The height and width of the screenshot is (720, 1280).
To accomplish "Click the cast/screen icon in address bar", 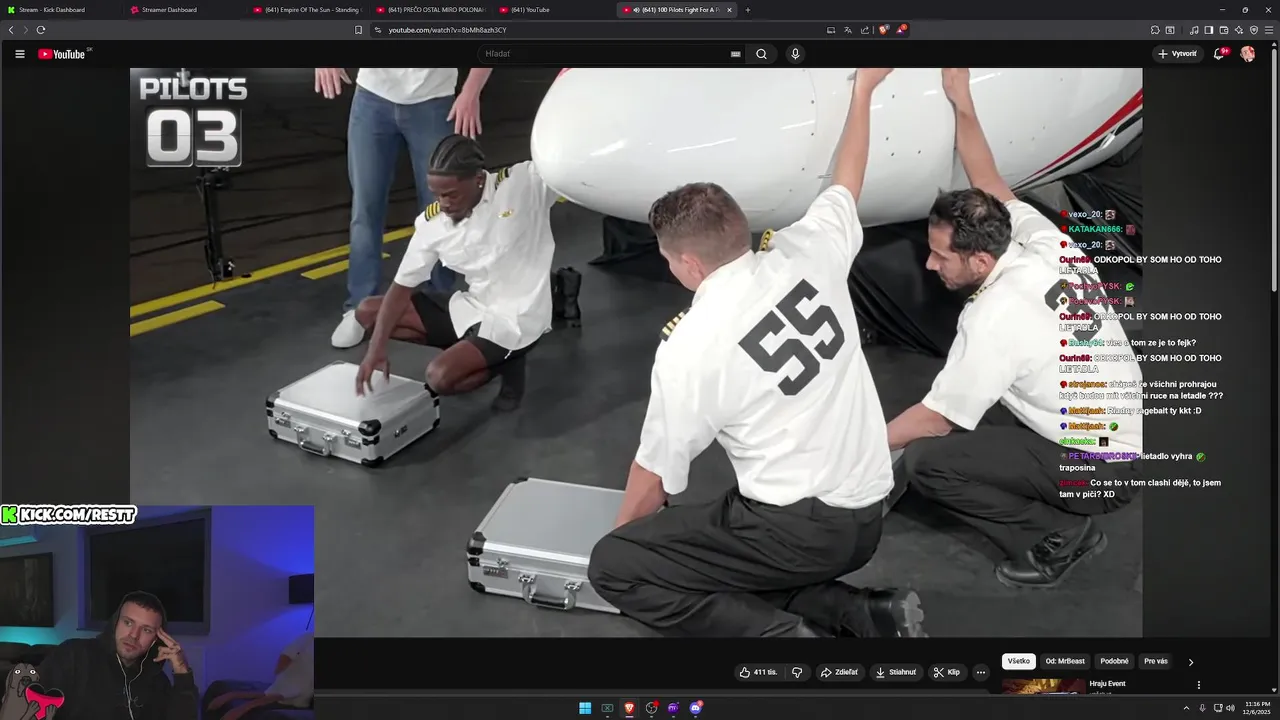I will [x=831, y=30].
